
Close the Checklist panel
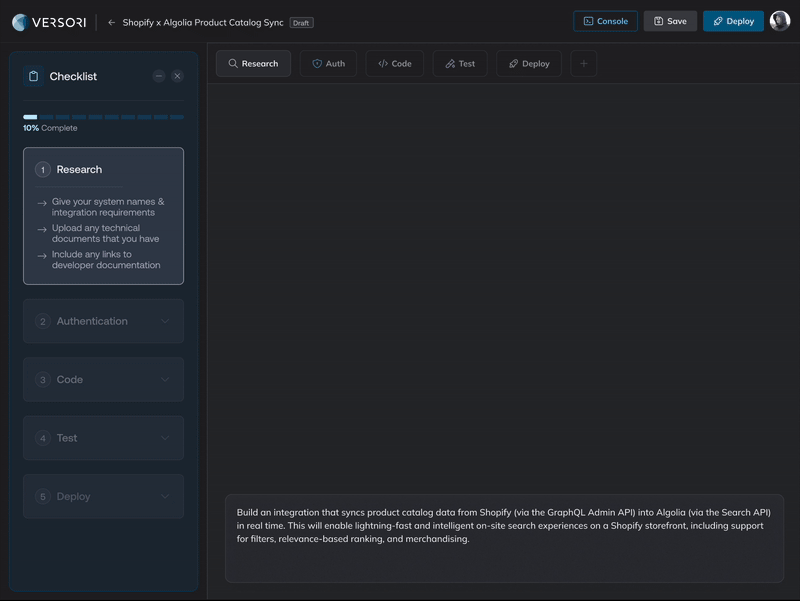(177, 77)
